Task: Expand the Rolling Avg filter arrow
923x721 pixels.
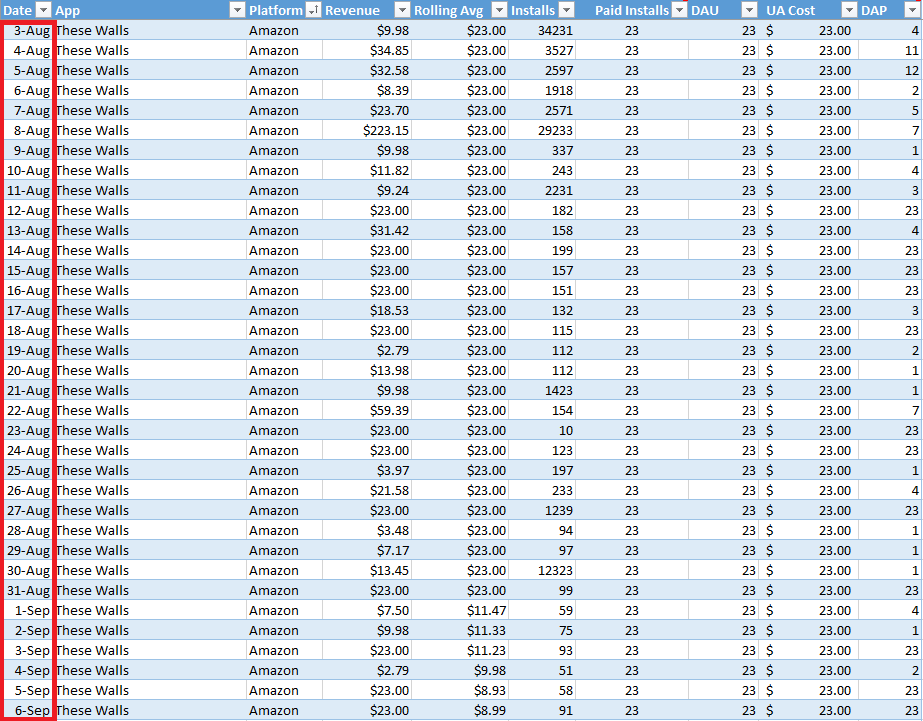Action: pyautogui.click(x=499, y=10)
